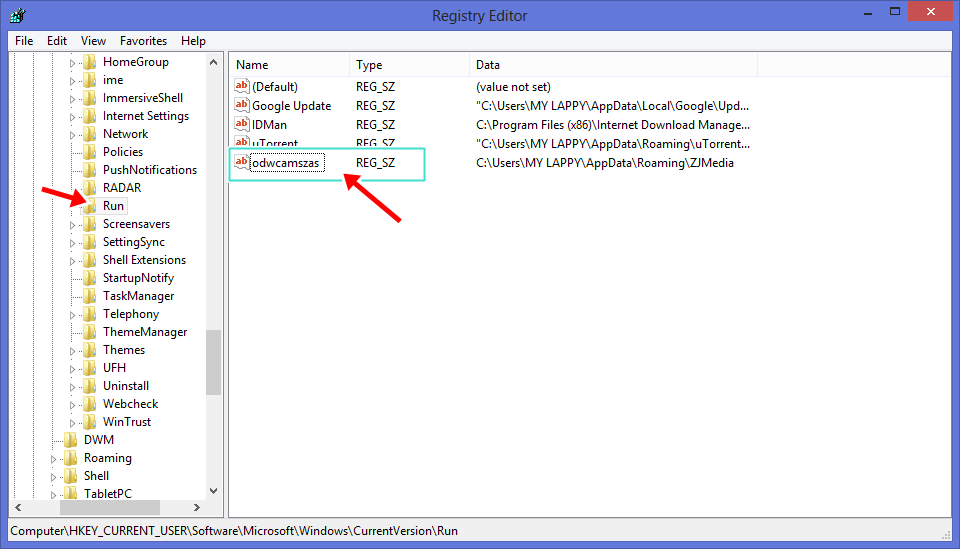Screen dimensions: 960x549
Task: Click the Google Update string value icon
Action: (242, 105)
